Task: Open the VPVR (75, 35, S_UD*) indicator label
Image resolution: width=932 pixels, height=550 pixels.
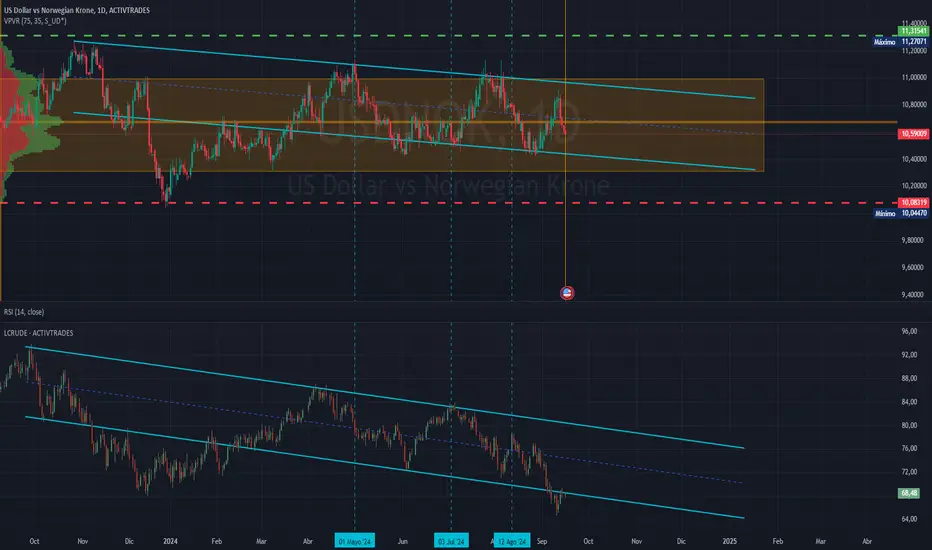Action: tap(35, 21)
